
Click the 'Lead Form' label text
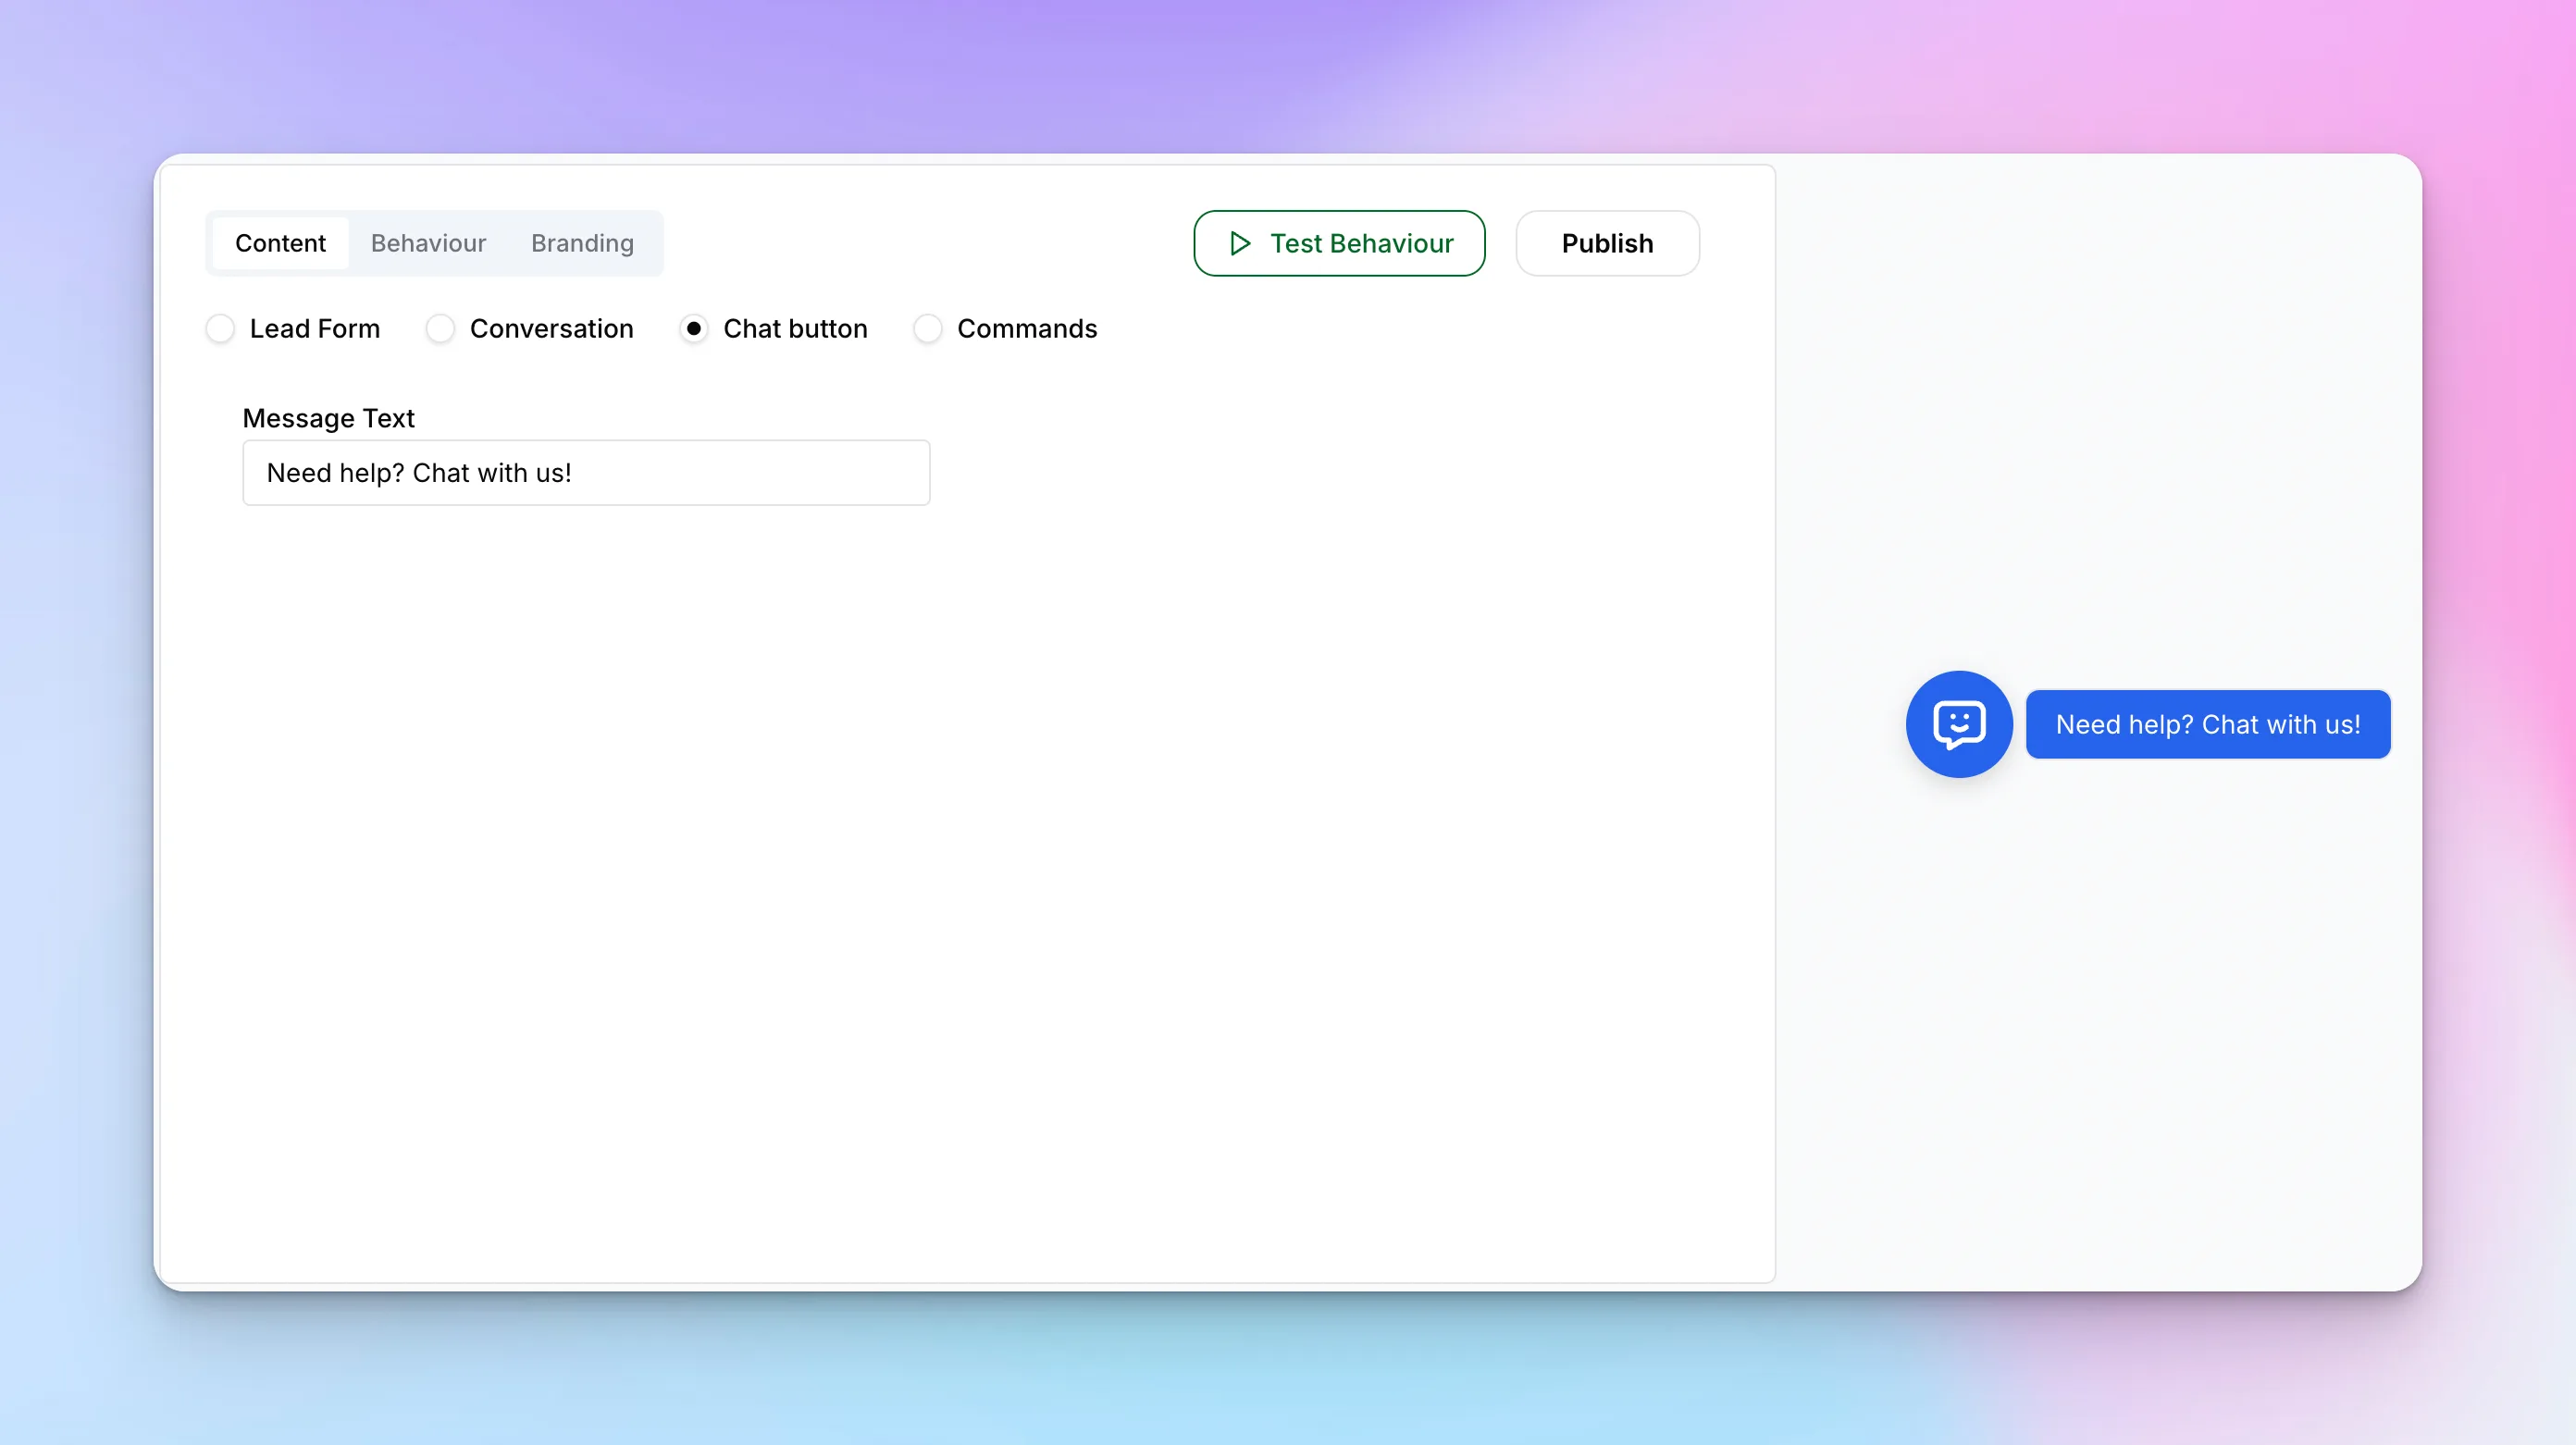[x=314, y=329]
